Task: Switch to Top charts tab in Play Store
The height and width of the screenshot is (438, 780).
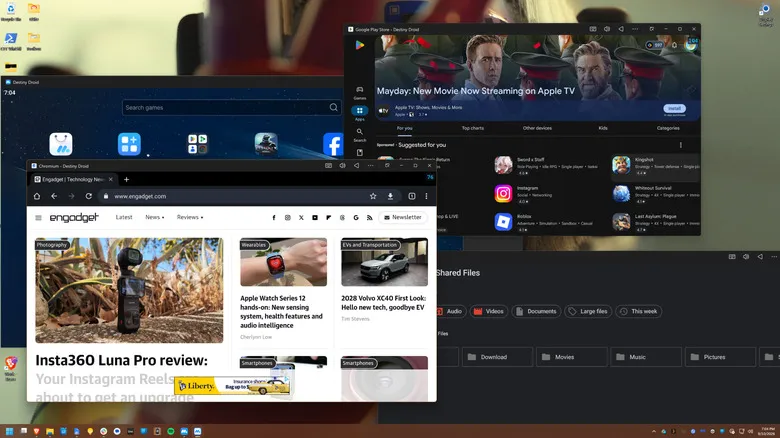Action: coord(473,128)
